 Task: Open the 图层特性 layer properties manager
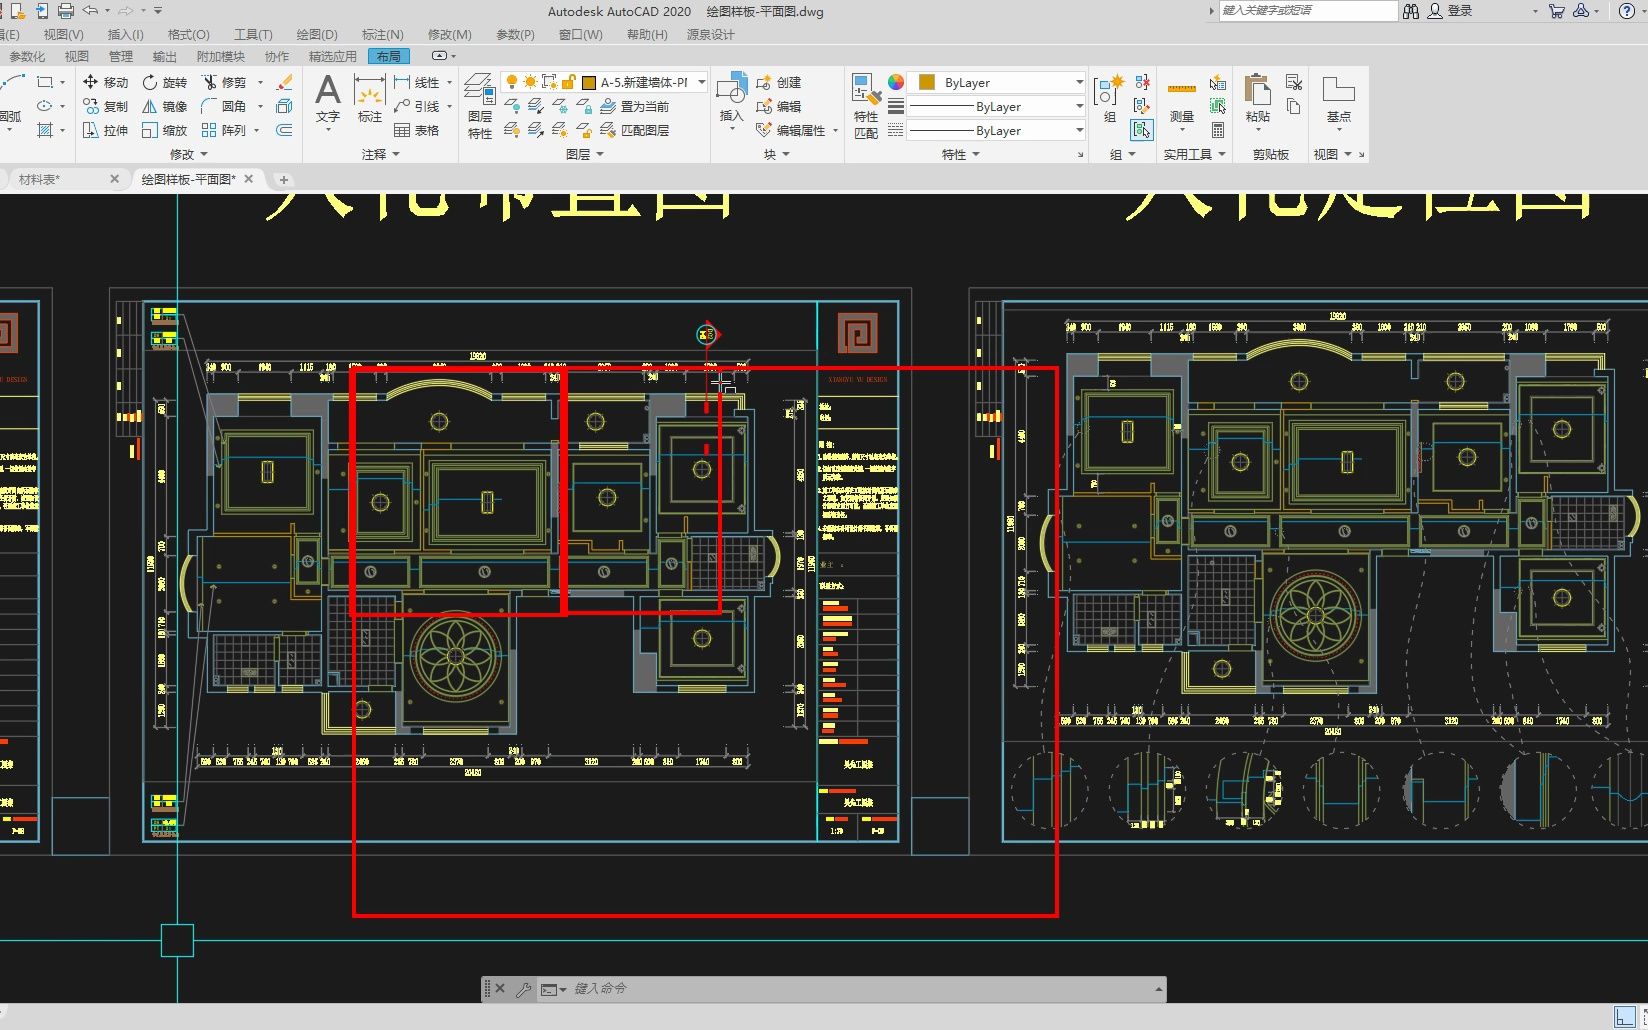coord(480,105)
